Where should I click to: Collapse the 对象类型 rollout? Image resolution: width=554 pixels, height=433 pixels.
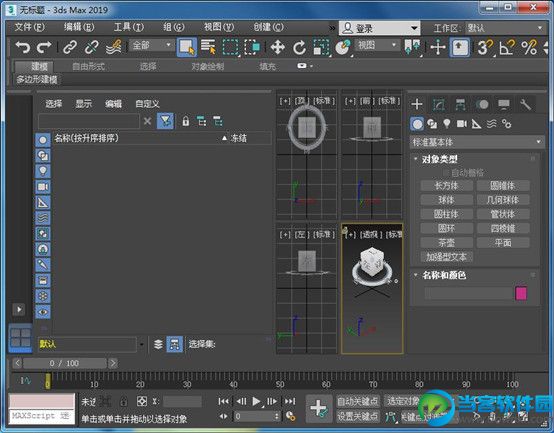440,159
